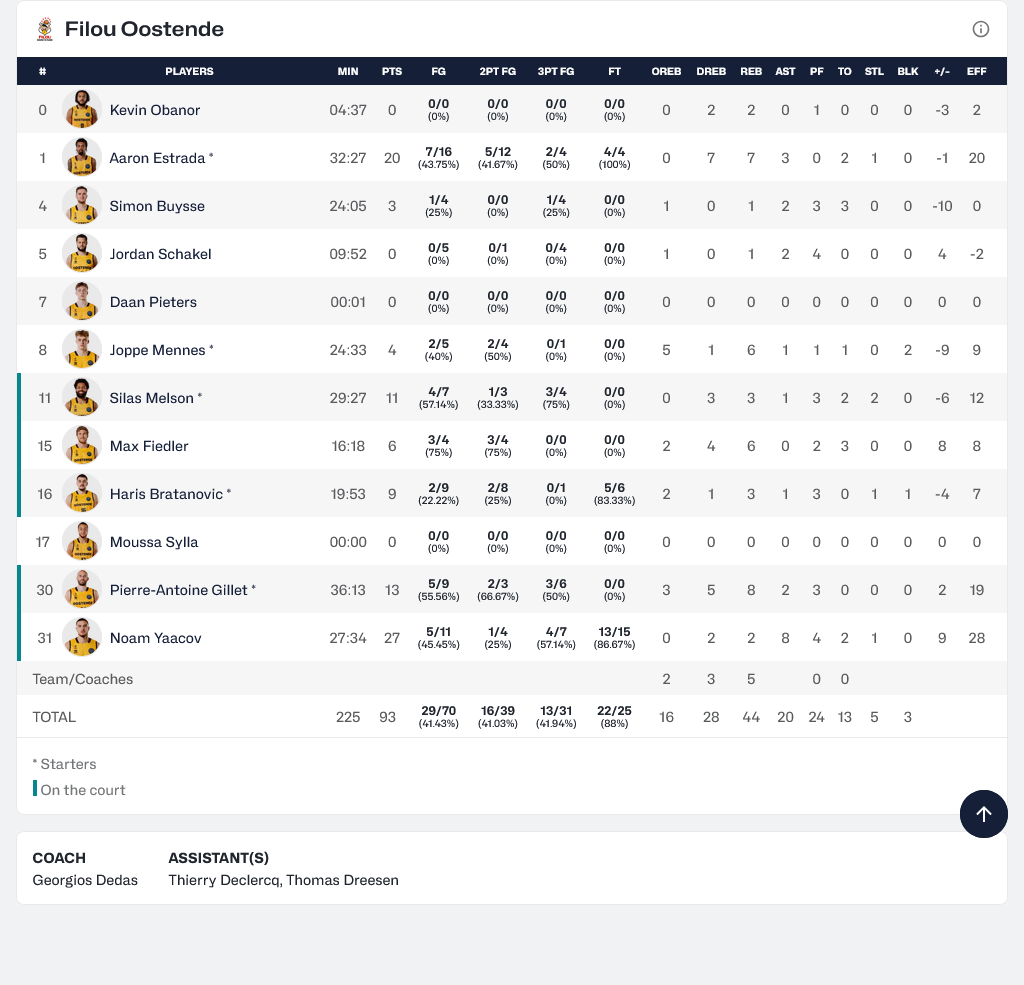Click the info icon beside team title
Viewport: 1024px width, 985px height.
pos(981,29)
